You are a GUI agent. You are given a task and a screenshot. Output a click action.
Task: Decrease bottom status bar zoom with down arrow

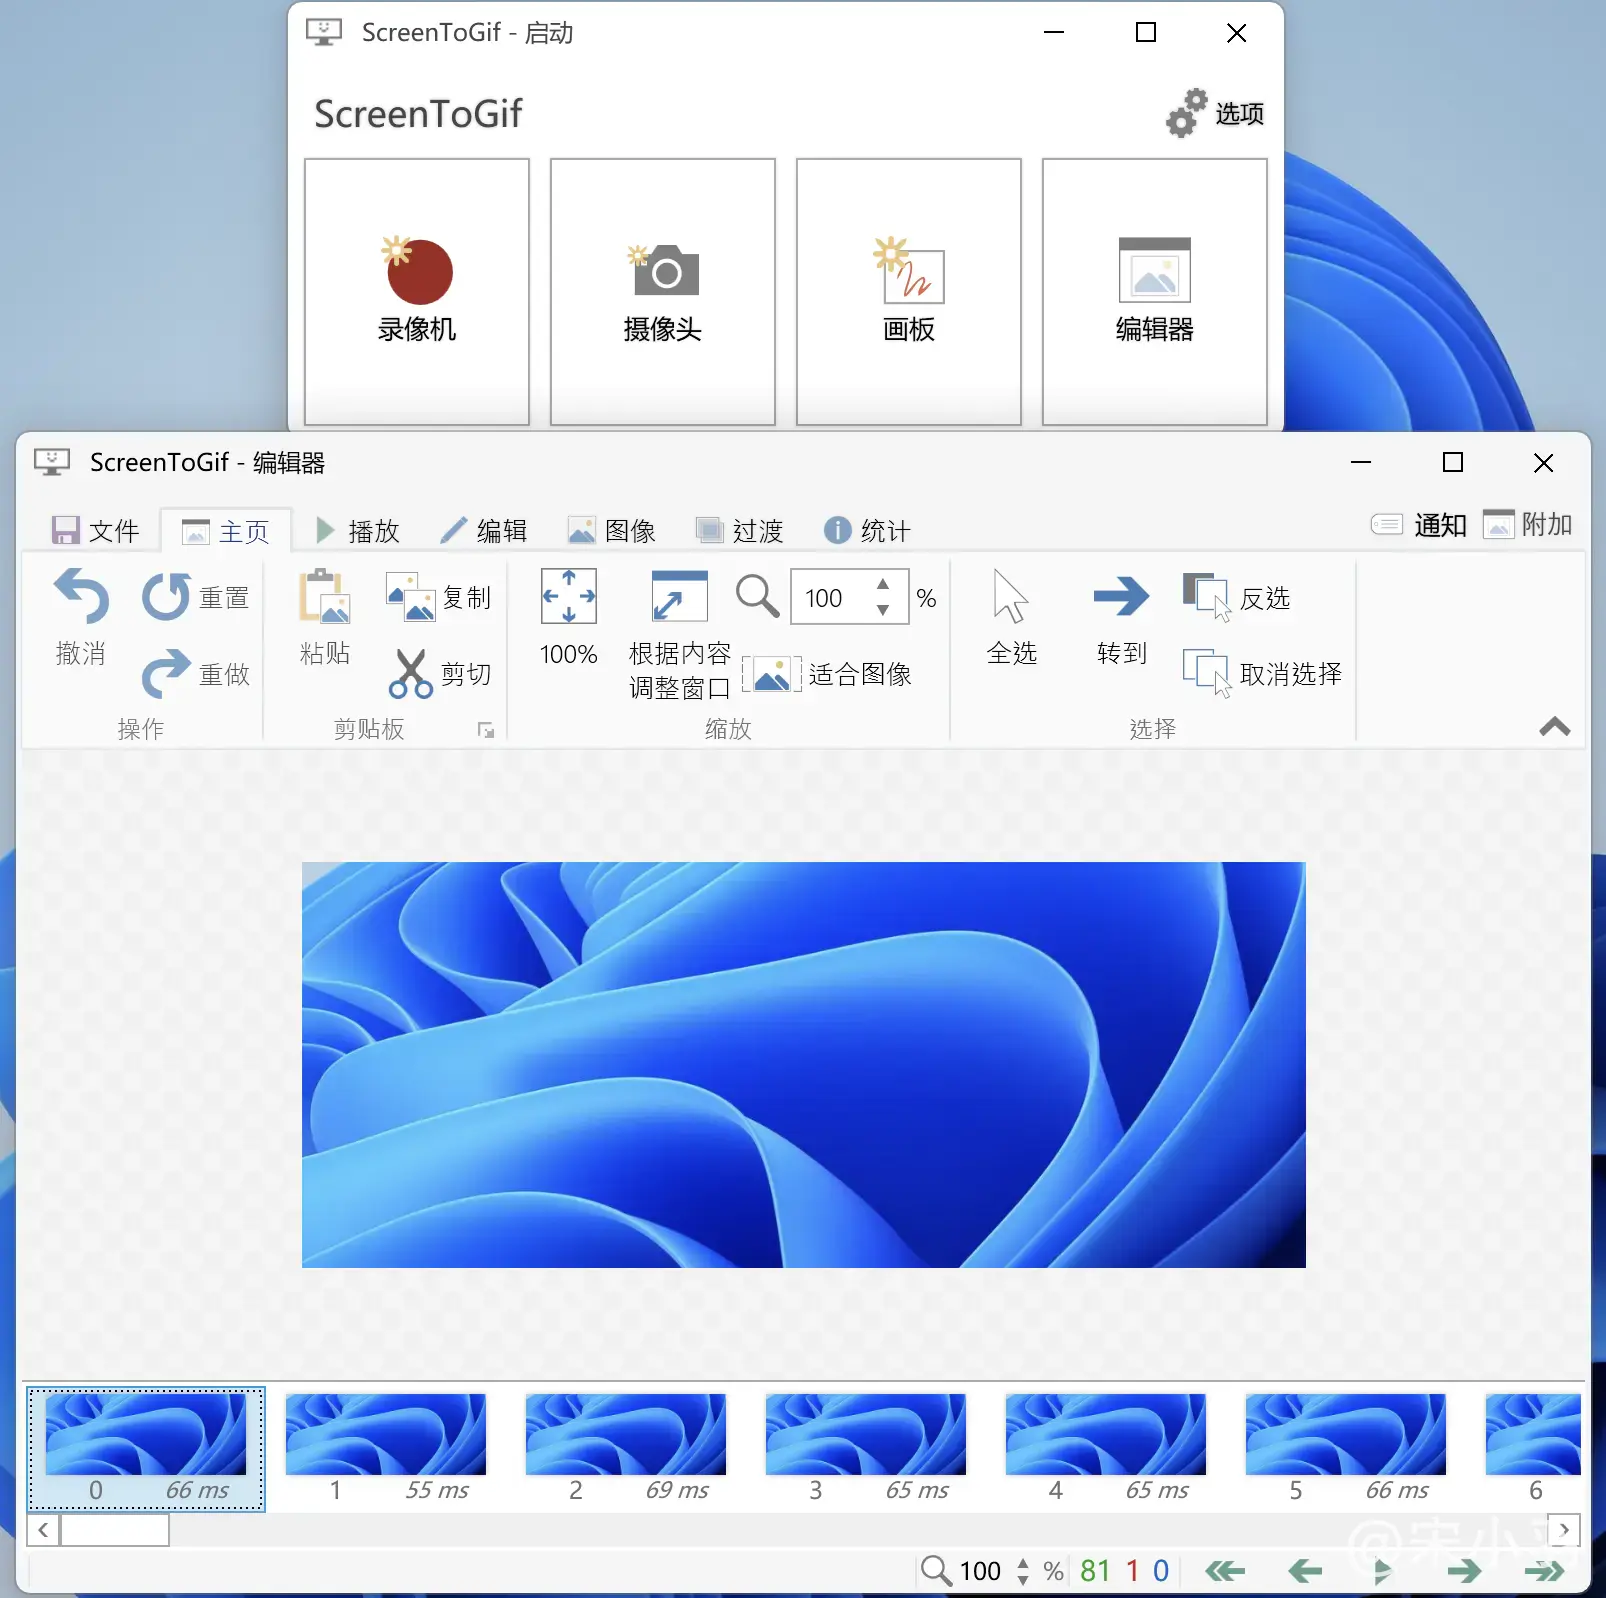click(x=1023, y=1580)
